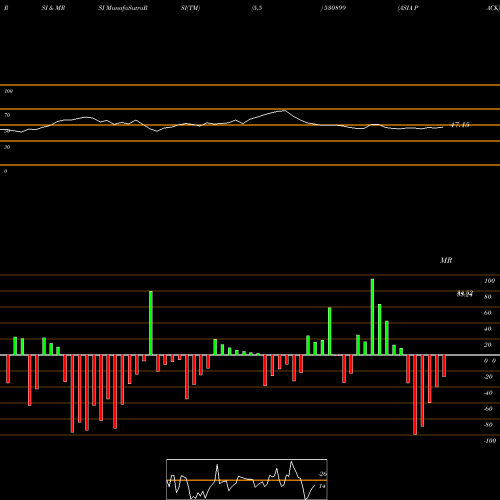The height and width of the screenshot is (500, 500).
Task: Click the -40 label on MR axis
Action: click(x=488, y=393)
